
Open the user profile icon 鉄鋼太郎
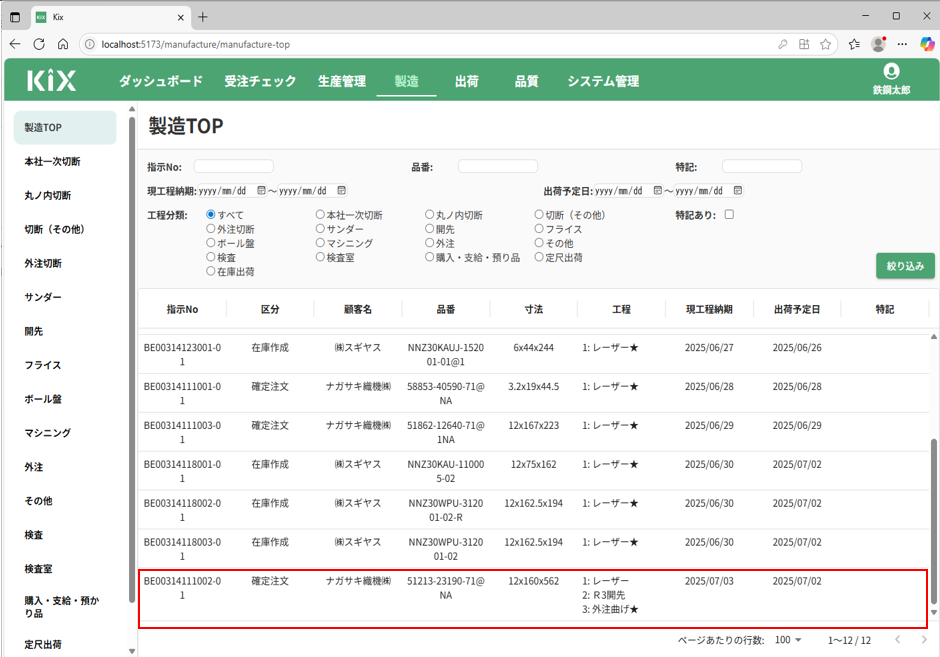891,79
